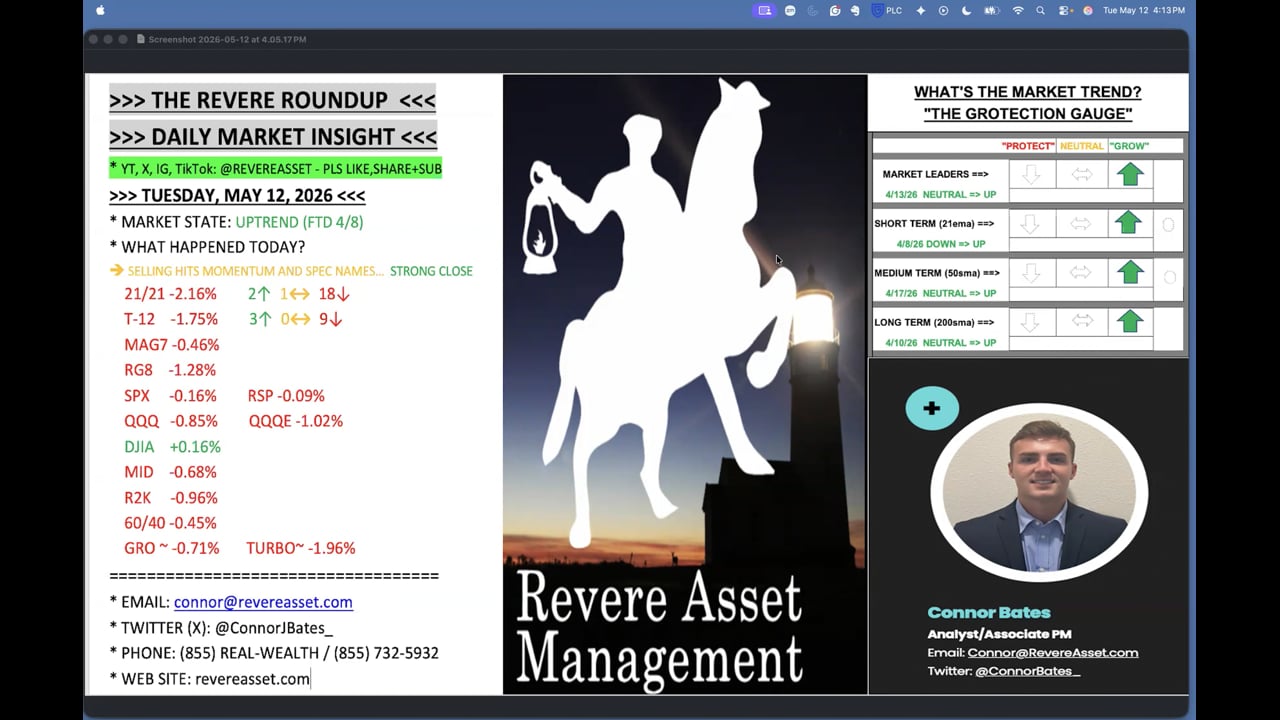Click the Siri icon in menu bar
Screen dimensions: 1280x720
pos(1088,10)
